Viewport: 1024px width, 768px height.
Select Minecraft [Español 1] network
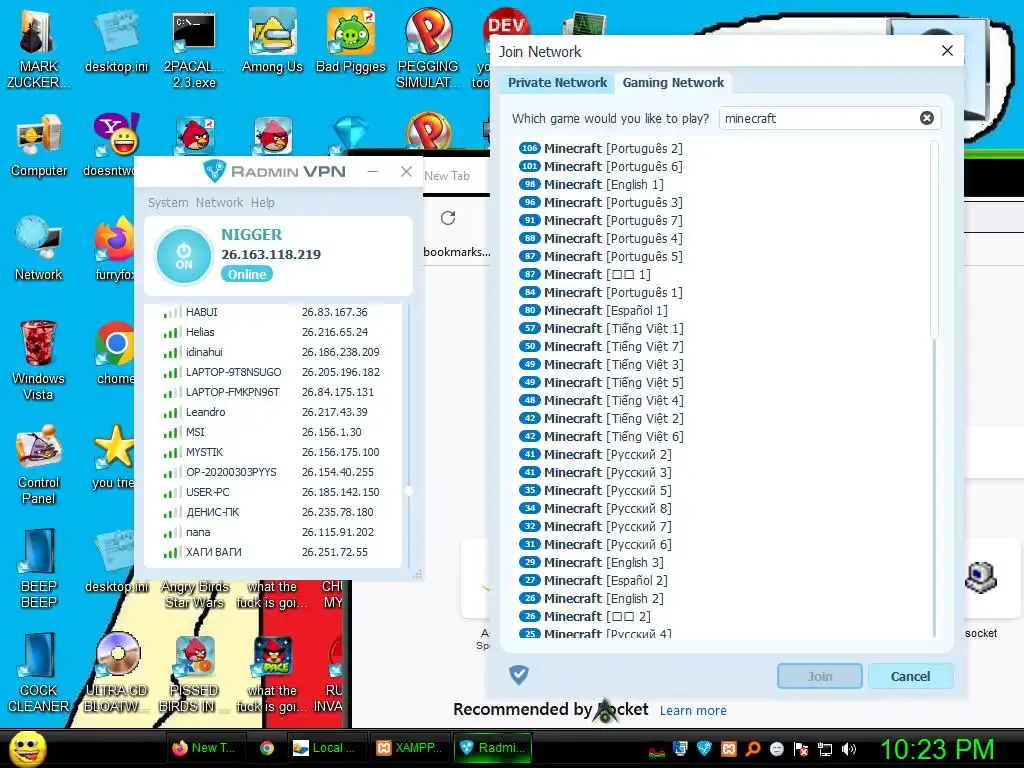[593, 310]
